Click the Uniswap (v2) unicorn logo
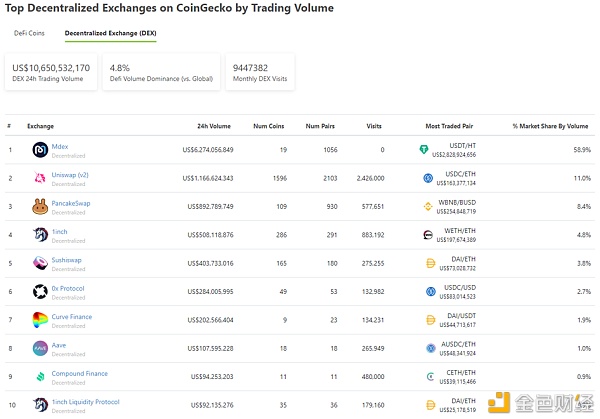This screenshot has height=419, width=600. point(40,178)
